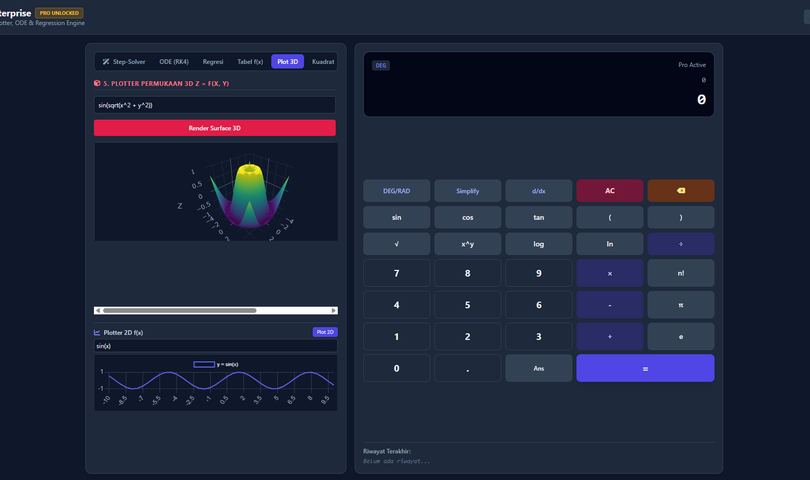Click the digit 0 key
This screenshot has height=480, width=810.
[396, 368]
